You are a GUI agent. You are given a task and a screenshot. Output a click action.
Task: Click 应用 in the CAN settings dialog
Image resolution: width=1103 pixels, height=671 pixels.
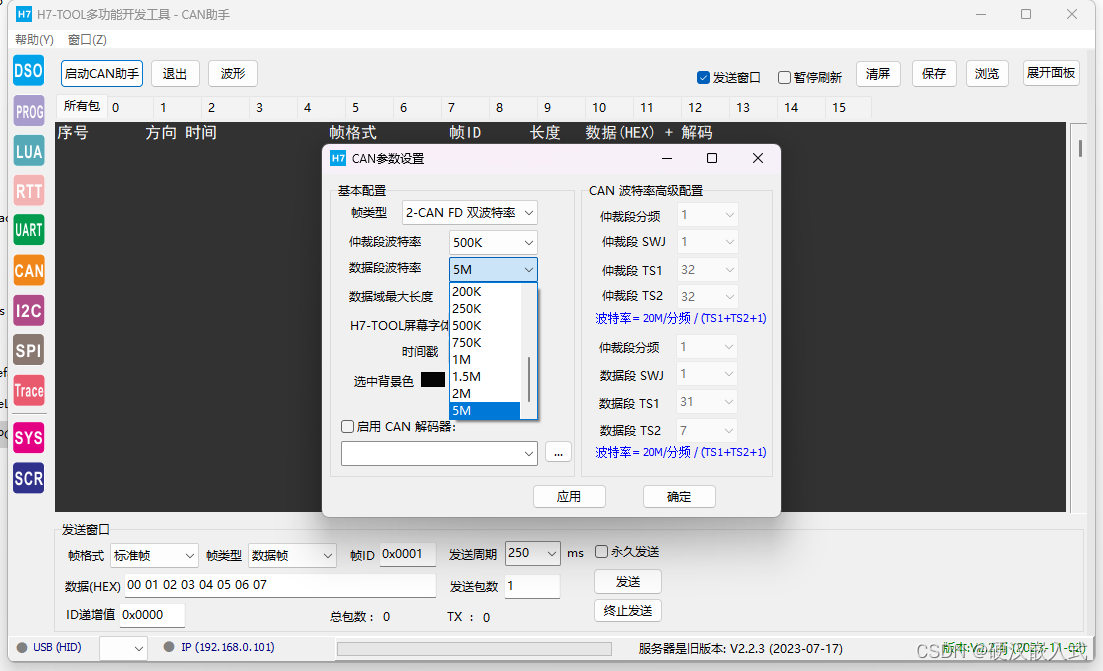click(x=569, y=497)
